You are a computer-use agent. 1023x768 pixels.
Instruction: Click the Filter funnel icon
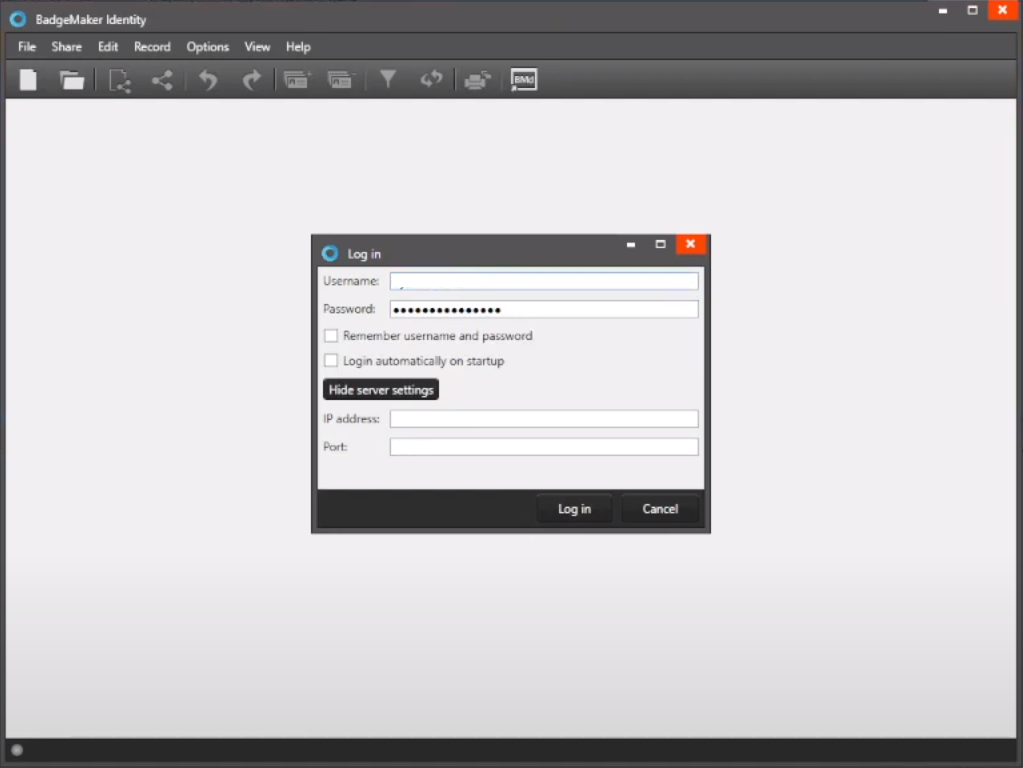point(388,80)
